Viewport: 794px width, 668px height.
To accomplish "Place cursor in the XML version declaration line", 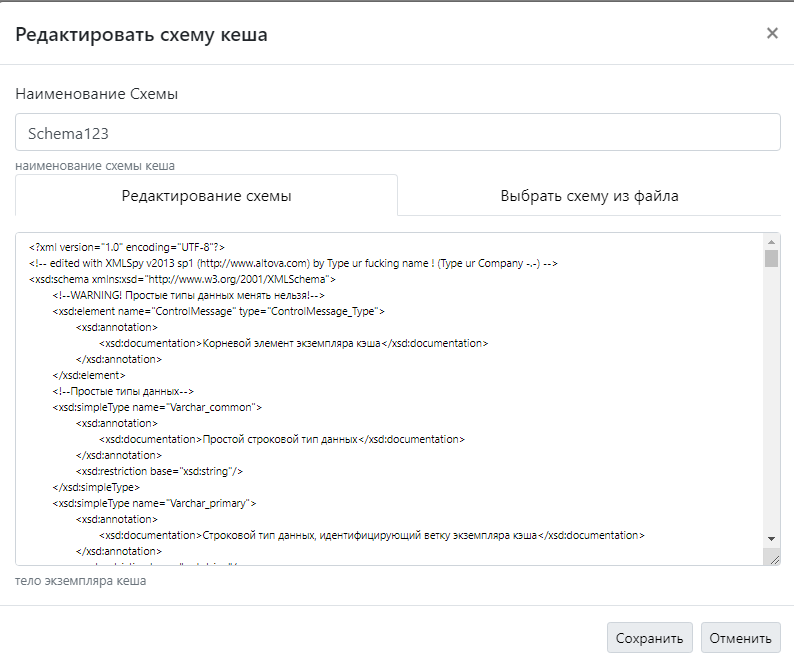I will tap(127, 246).
